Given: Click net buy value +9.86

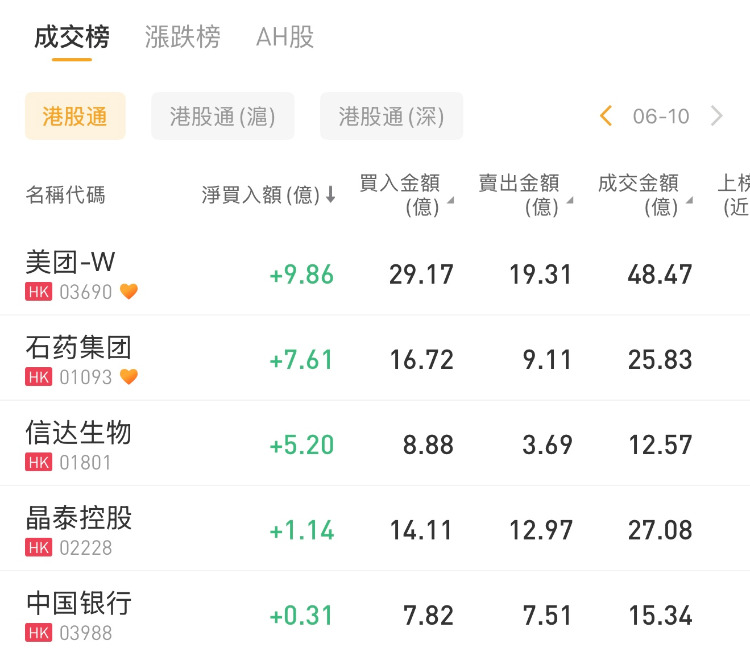Looking at the screenshot, I should tap(301, 275).
